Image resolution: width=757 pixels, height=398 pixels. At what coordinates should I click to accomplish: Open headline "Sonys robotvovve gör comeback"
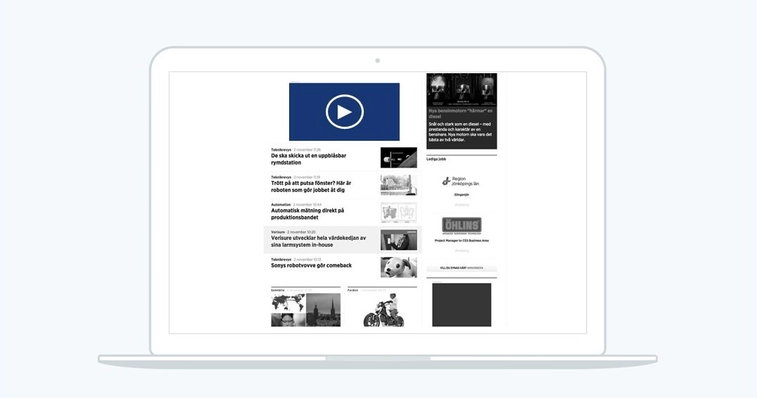click(x=311, y=266)
